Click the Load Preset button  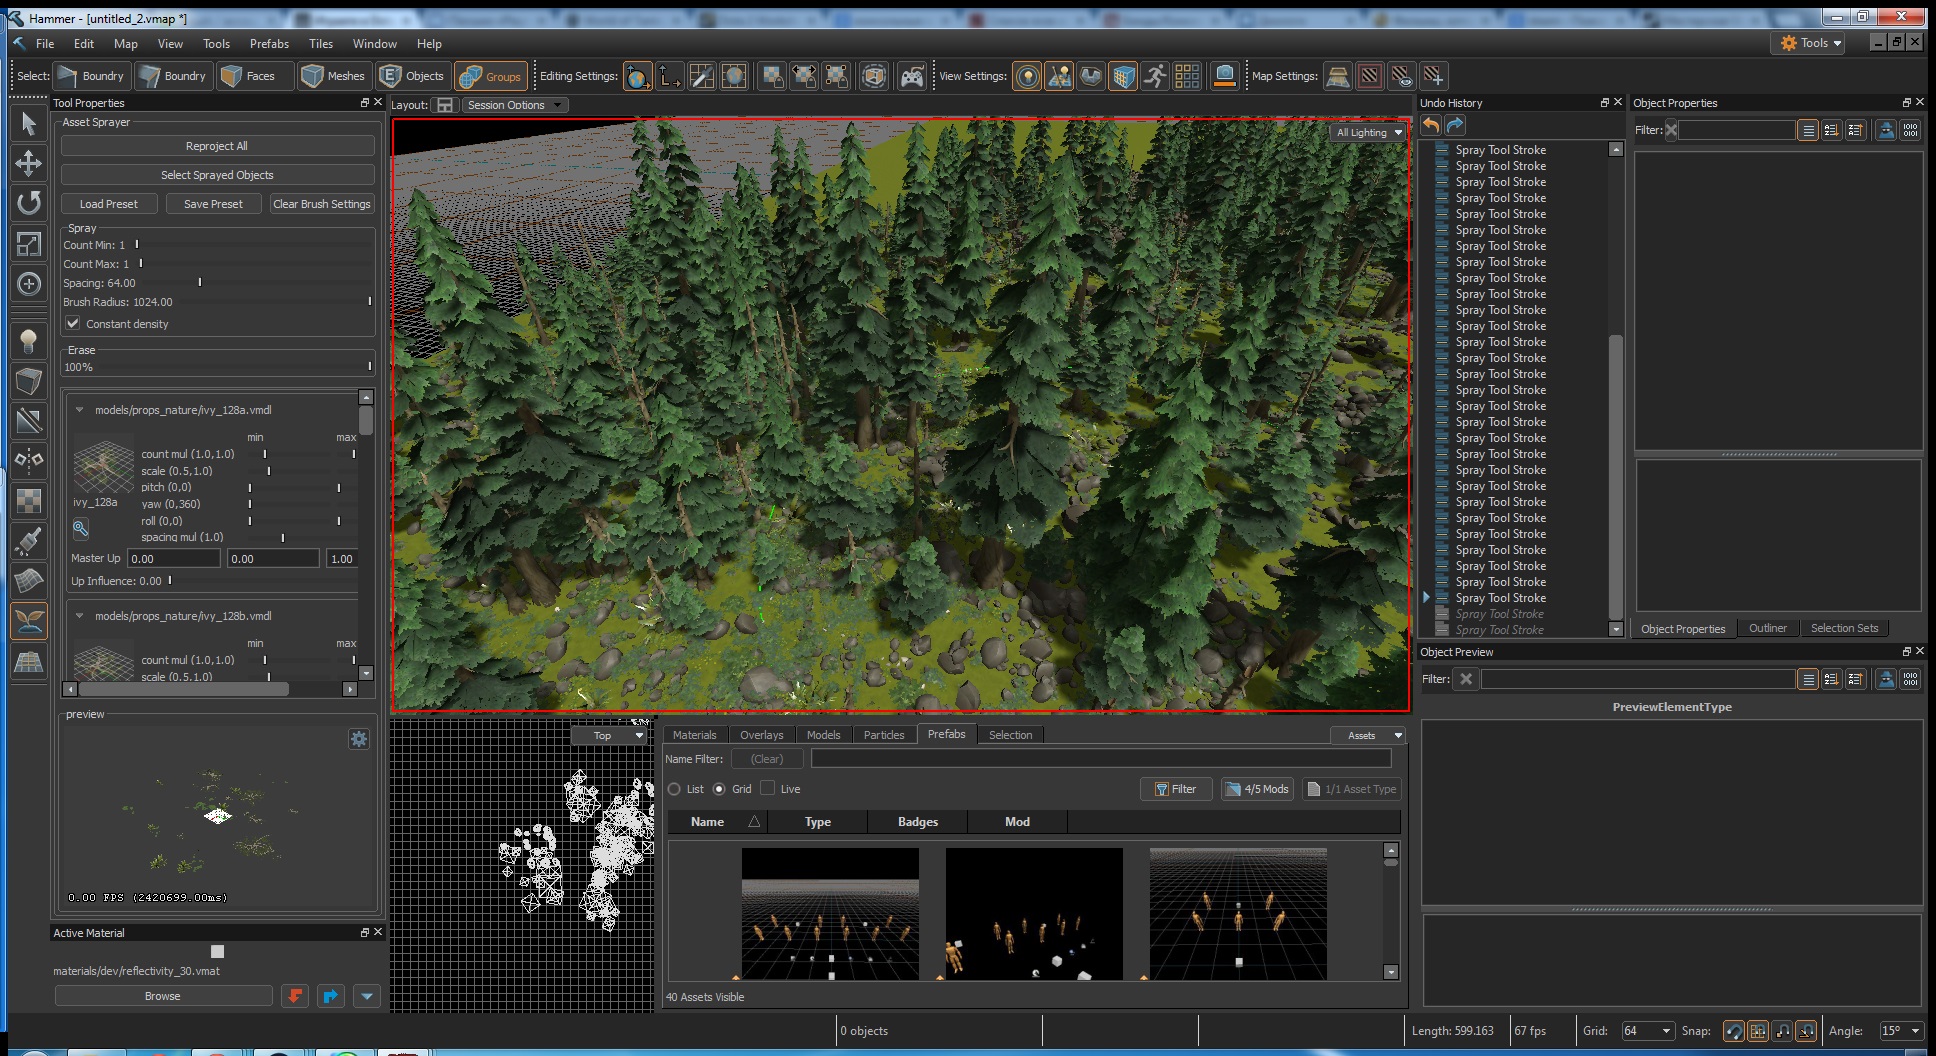(x=109, y=204)
